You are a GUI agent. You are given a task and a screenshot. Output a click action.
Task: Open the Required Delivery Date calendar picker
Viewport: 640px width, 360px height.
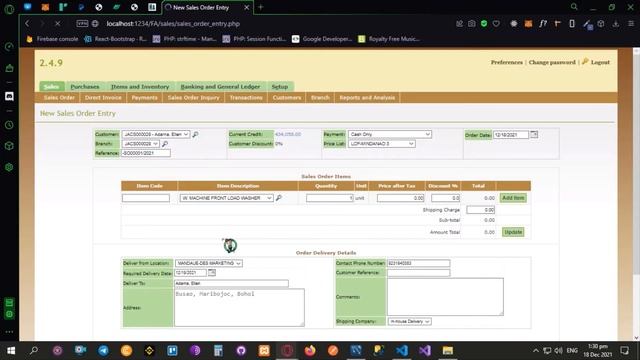212,272
